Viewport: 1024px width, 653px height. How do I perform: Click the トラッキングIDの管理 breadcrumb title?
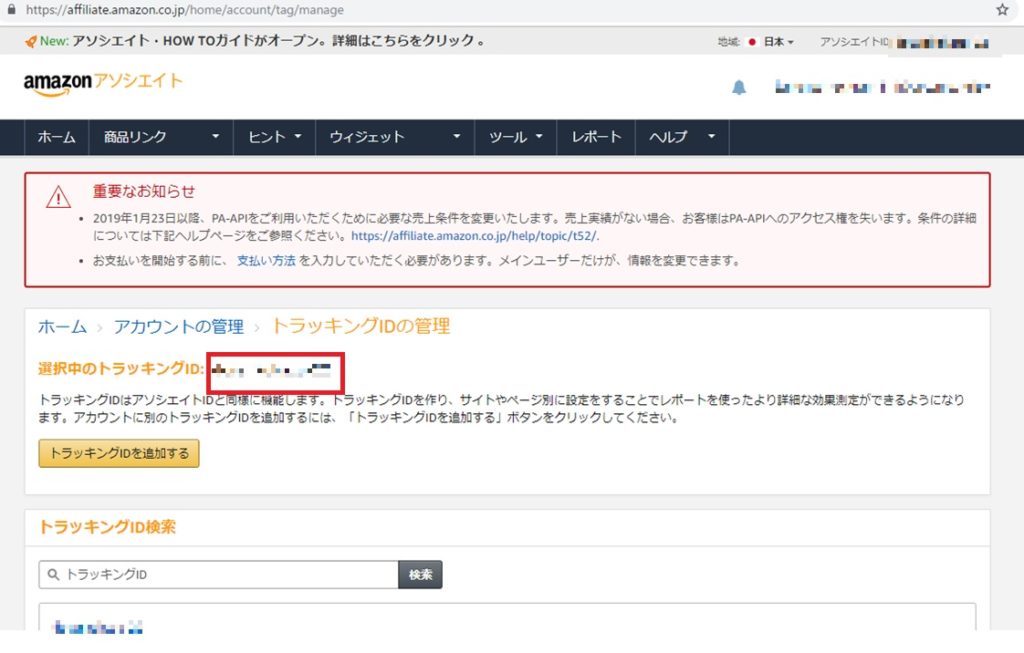(360, 326)
